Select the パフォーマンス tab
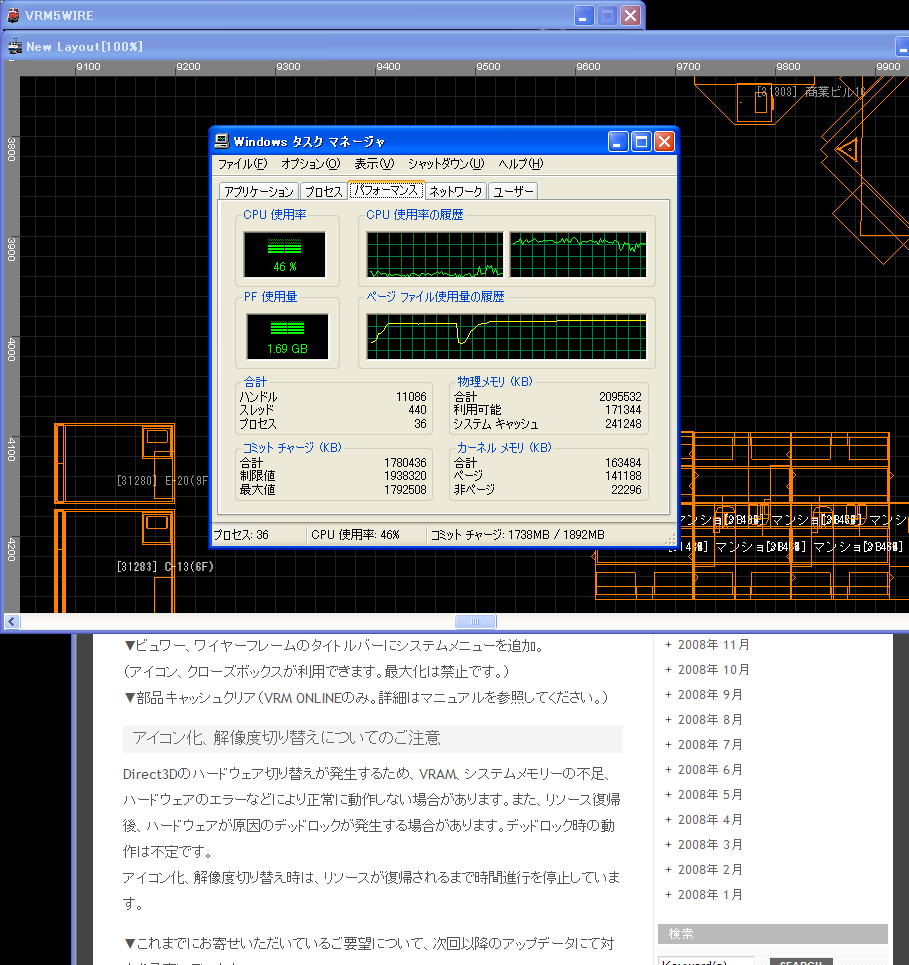This screenshot has width=909, height=965. pos(386,190)
